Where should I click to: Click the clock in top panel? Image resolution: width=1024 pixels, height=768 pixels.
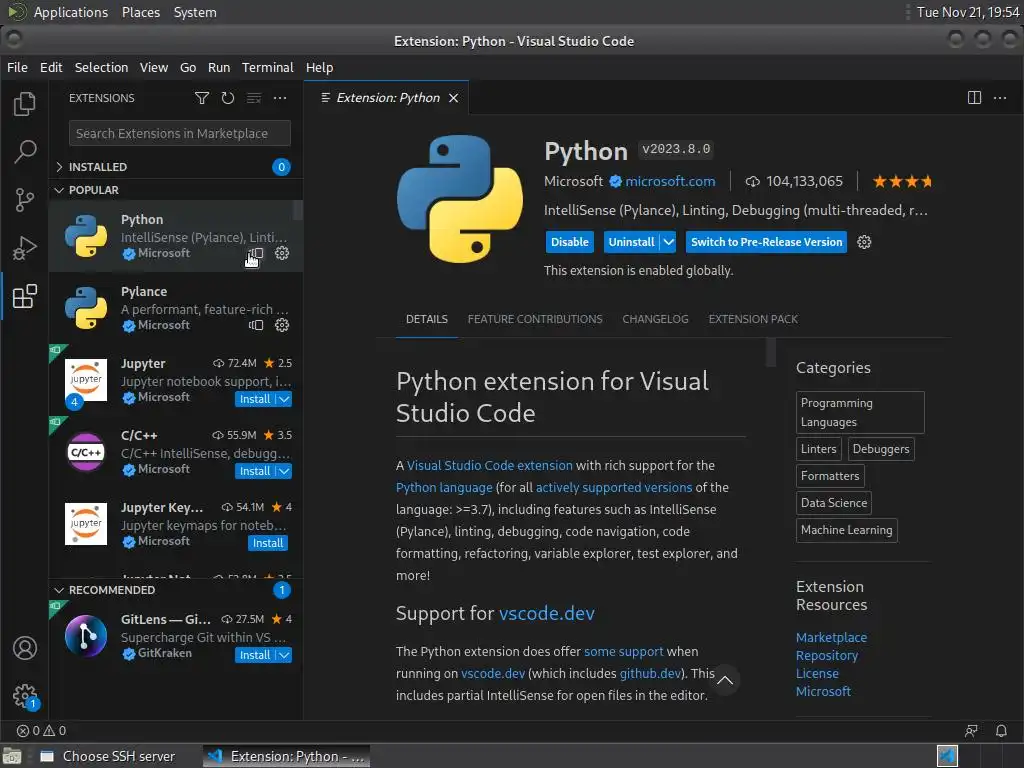(968, 12)
